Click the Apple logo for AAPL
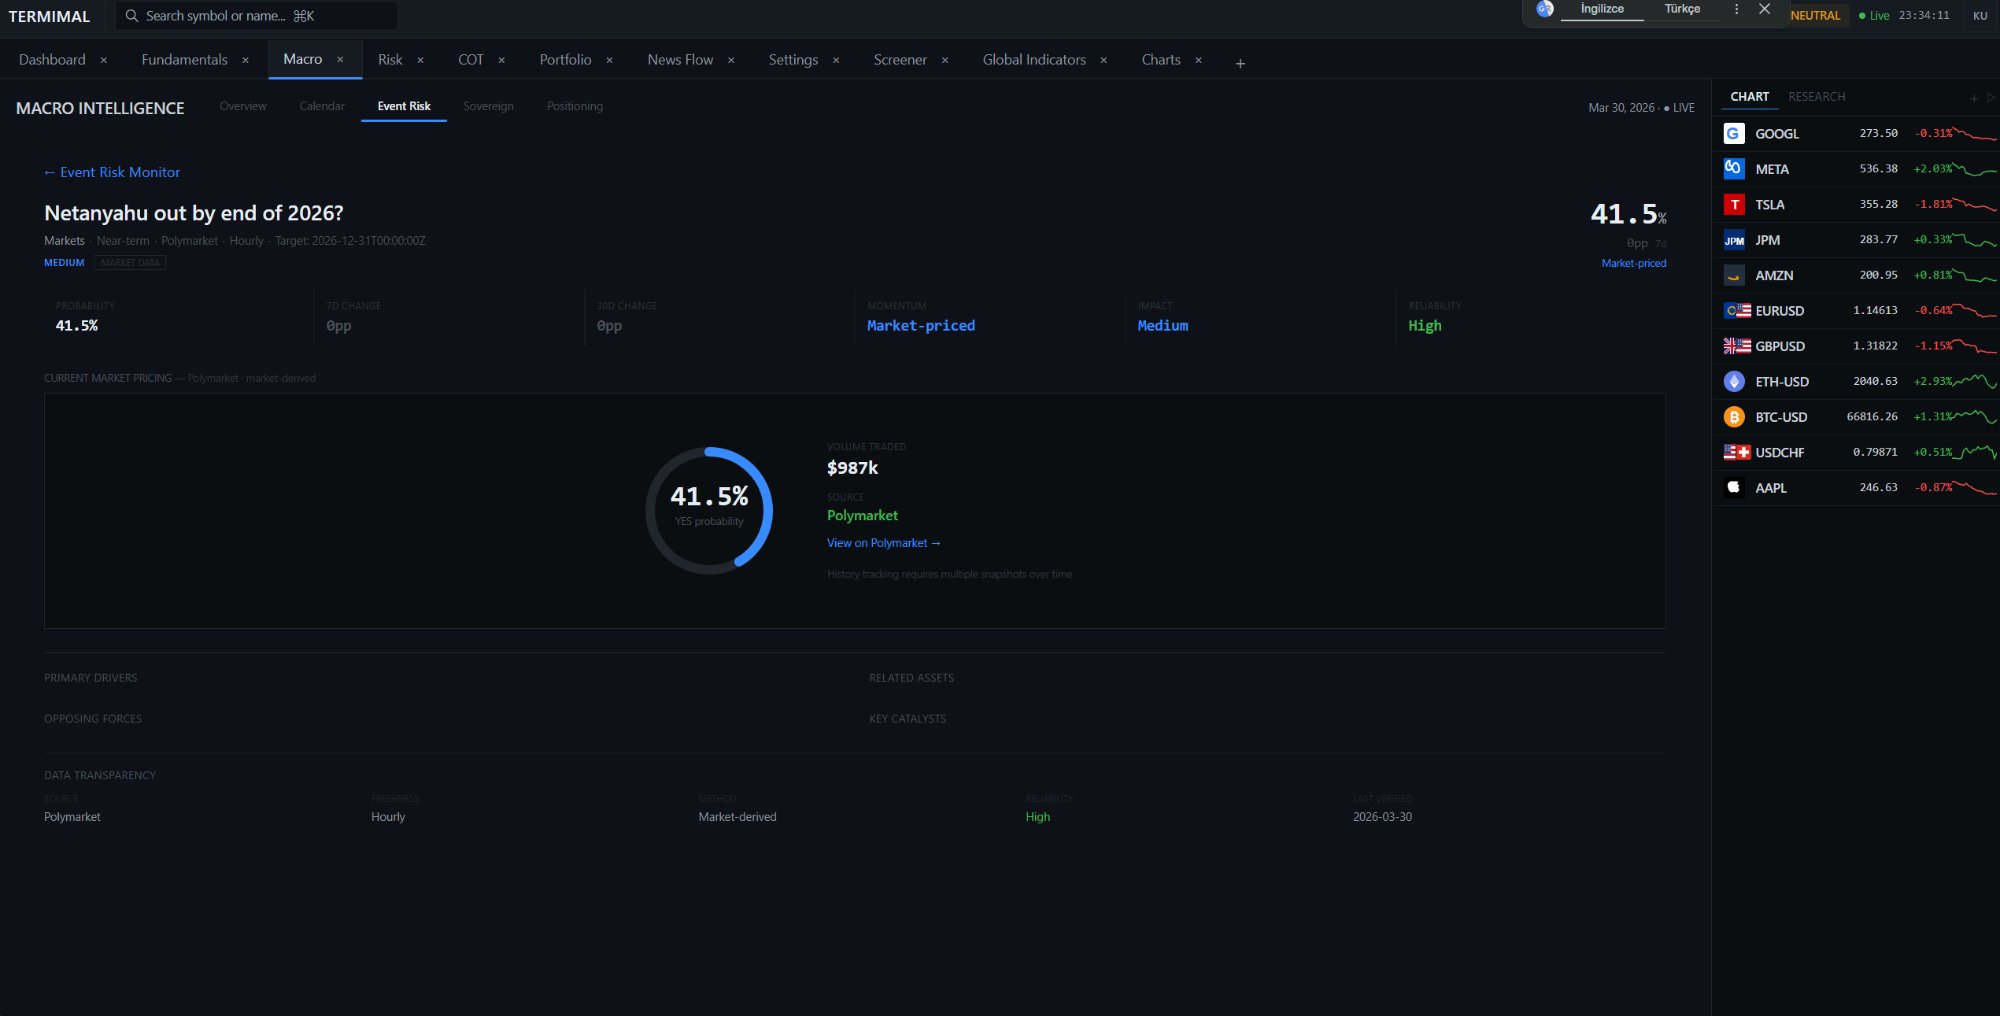 [x=1734, y=487]
